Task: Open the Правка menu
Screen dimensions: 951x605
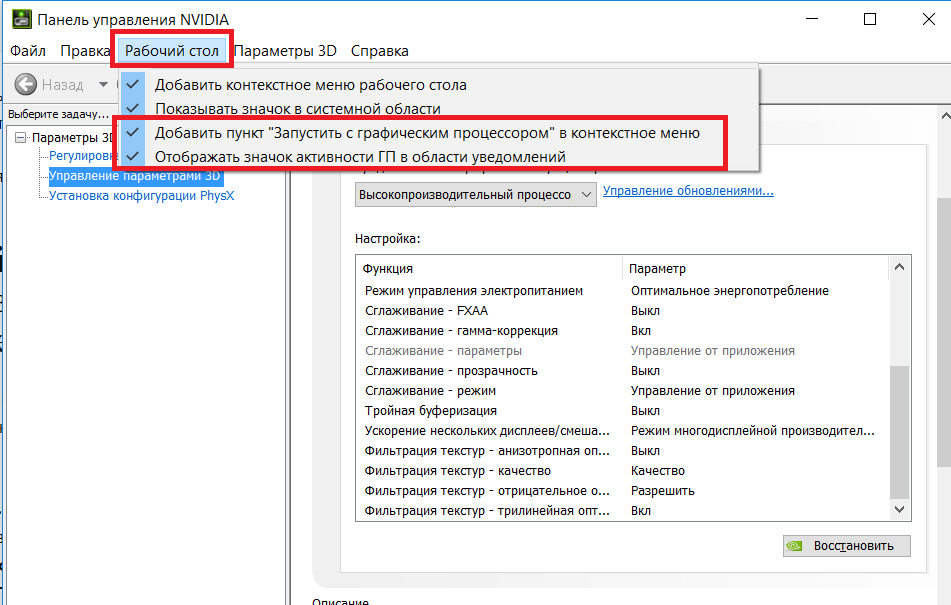Action: [85, 51]
